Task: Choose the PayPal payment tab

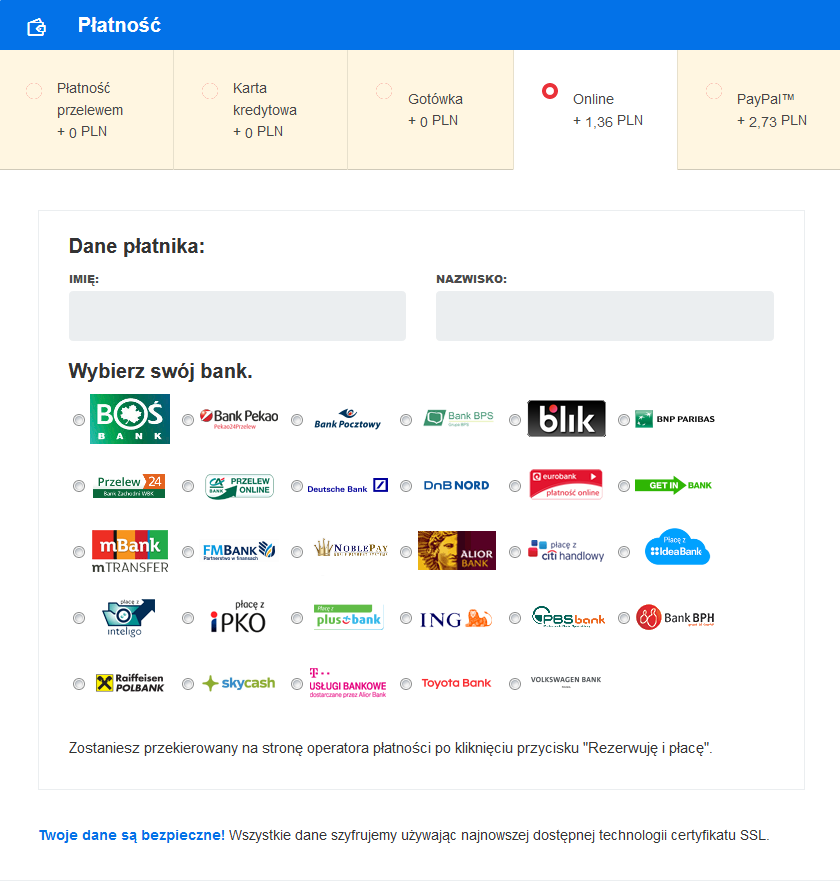Action: (x=759, y=110)
